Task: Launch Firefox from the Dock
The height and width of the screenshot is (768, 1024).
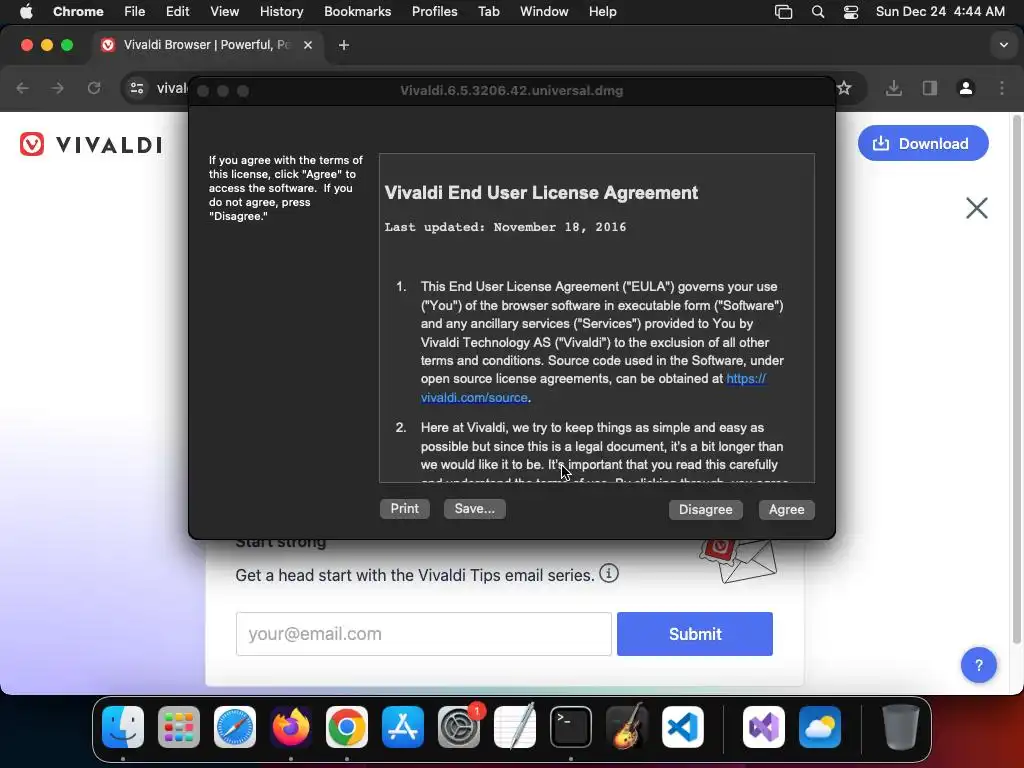Action: click(291, 727)
